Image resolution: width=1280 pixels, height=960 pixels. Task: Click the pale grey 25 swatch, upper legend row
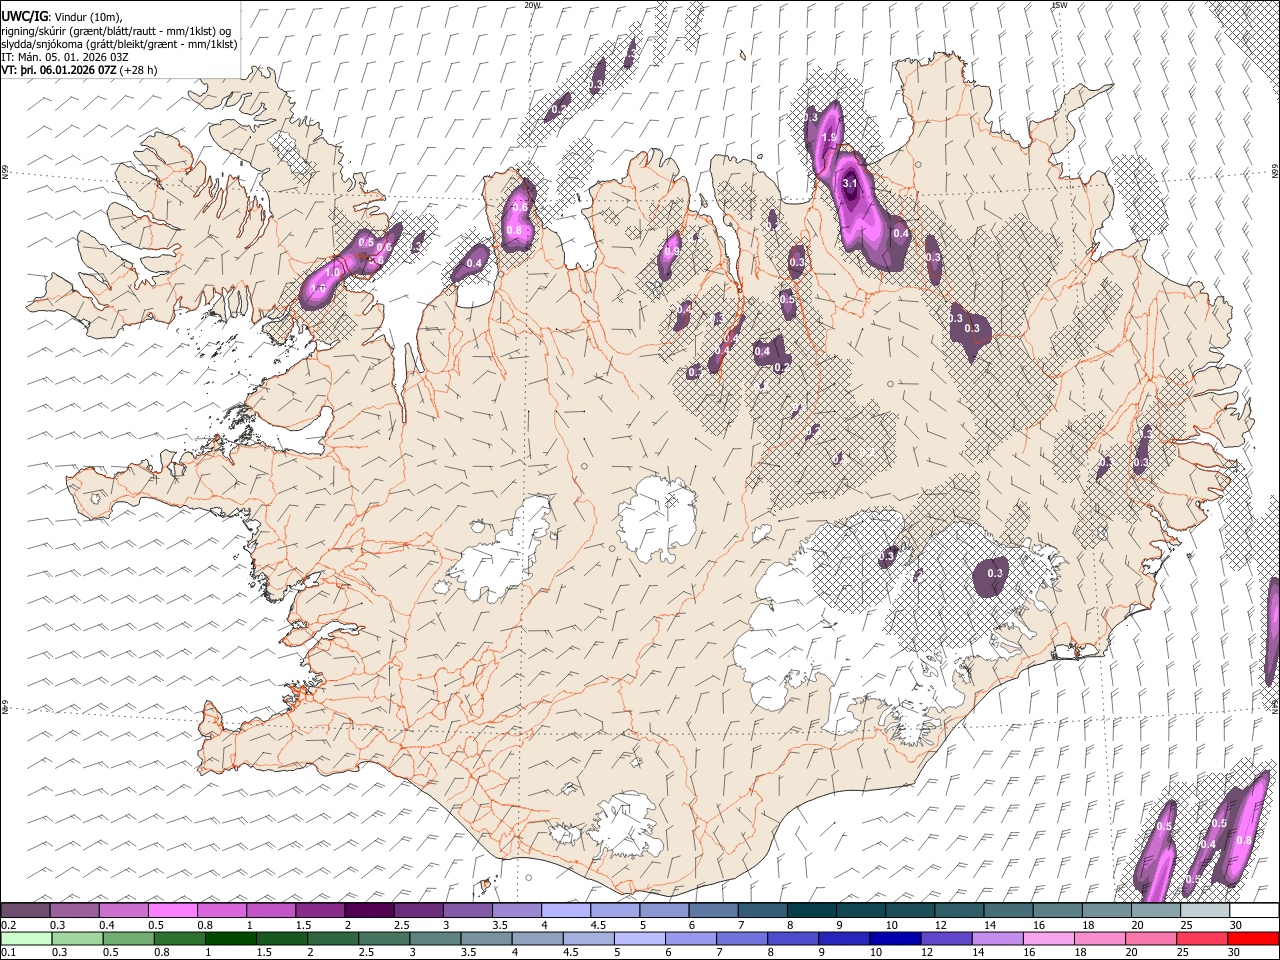point(1204,911)
